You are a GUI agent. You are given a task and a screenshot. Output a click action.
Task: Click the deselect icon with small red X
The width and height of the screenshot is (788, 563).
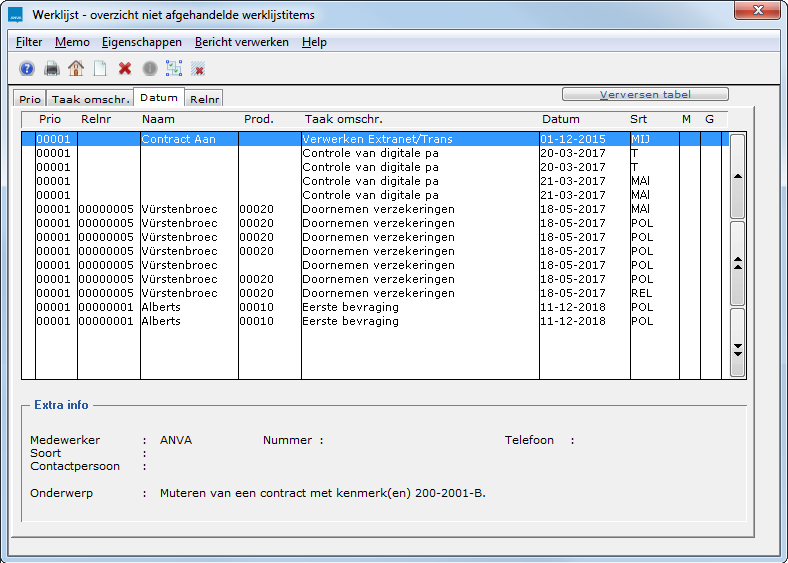pyautogui.click(x=198, y=69)
